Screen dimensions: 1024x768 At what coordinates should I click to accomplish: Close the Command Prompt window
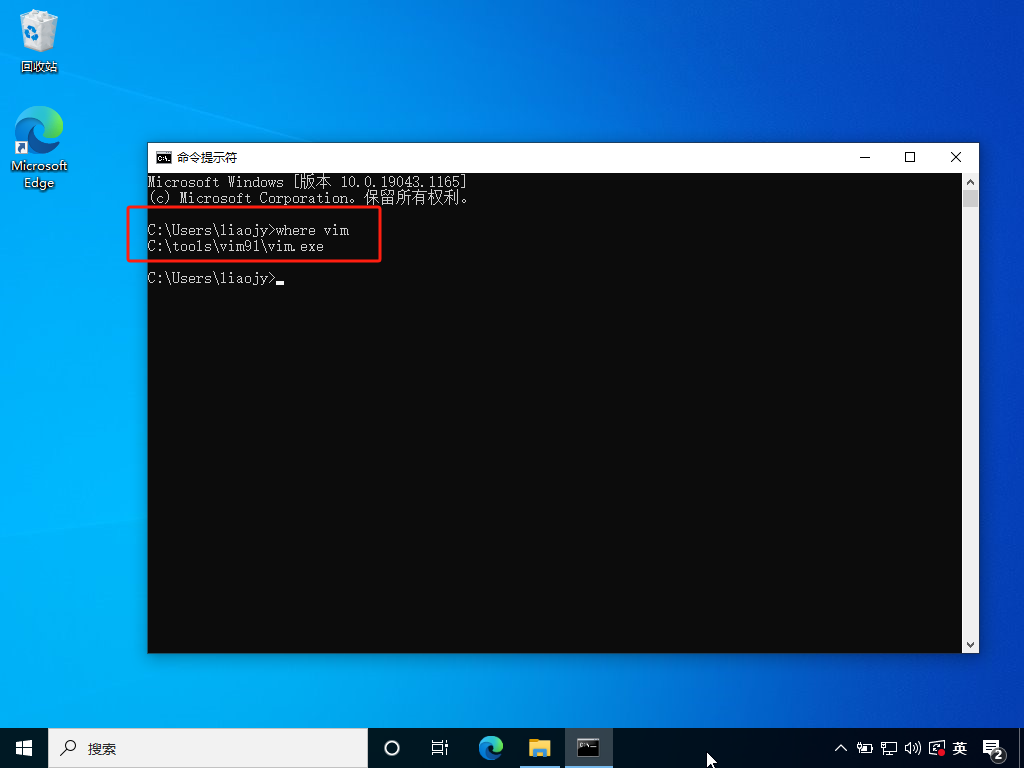956,157
